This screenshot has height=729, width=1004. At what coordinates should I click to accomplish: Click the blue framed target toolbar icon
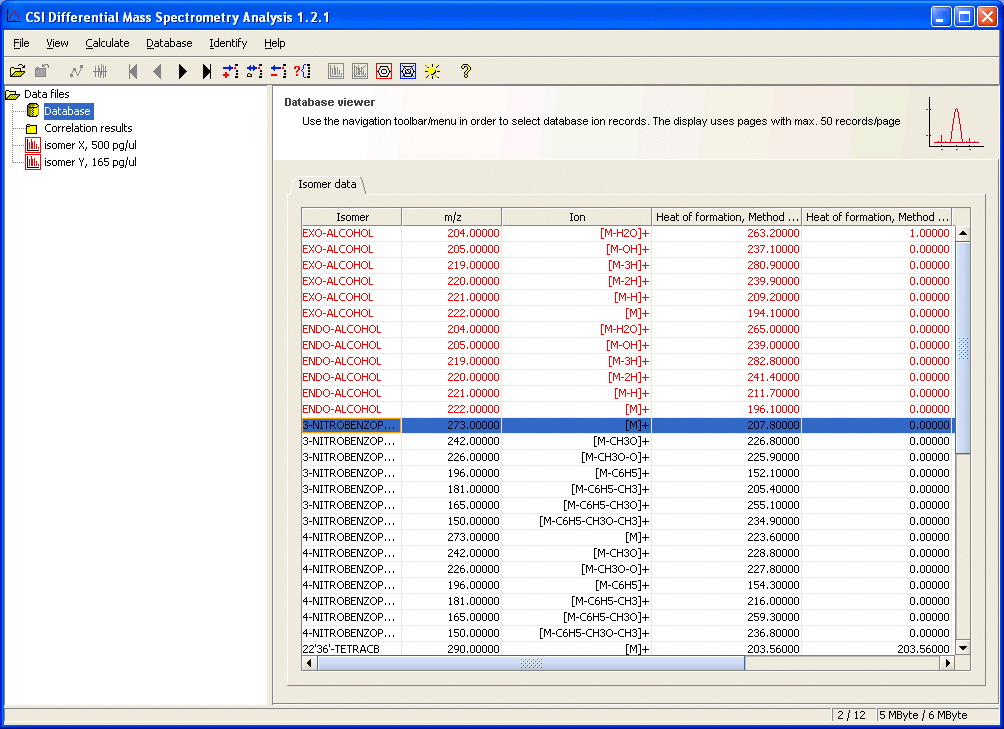[408, 71]
